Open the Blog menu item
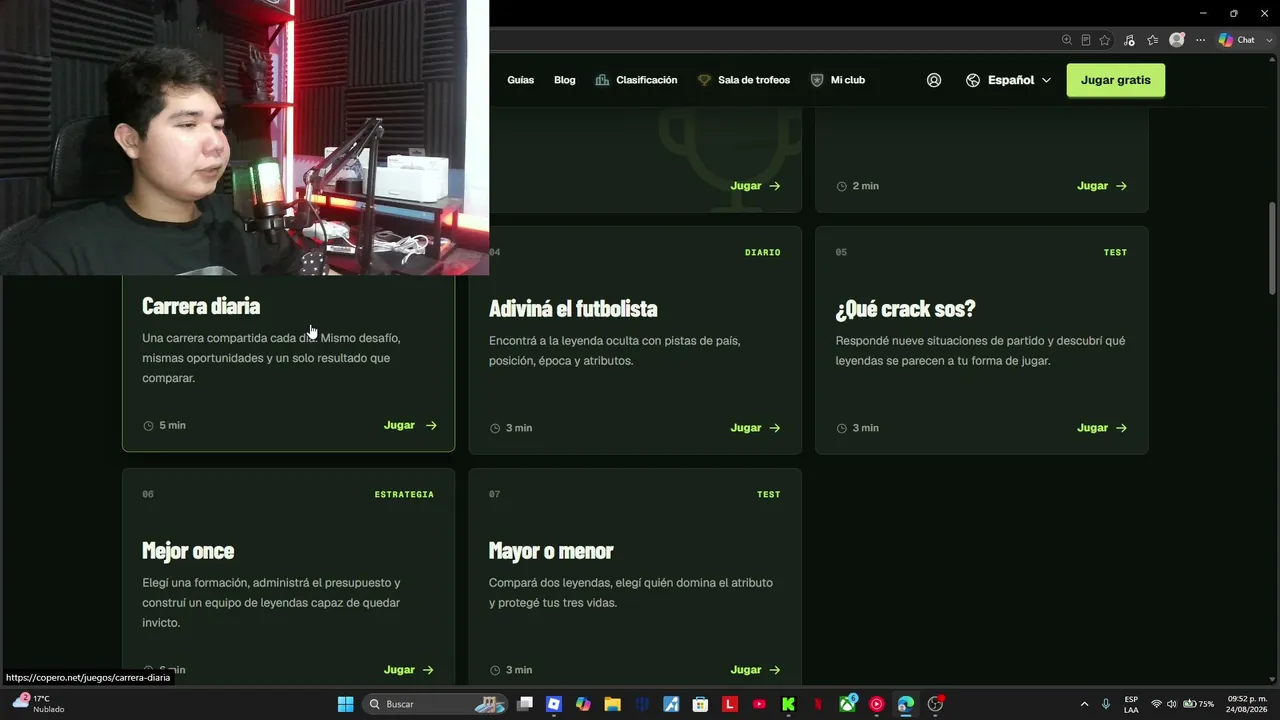Screen dimensions: 1280x720 pyautogui.click(x=565, y=80)
